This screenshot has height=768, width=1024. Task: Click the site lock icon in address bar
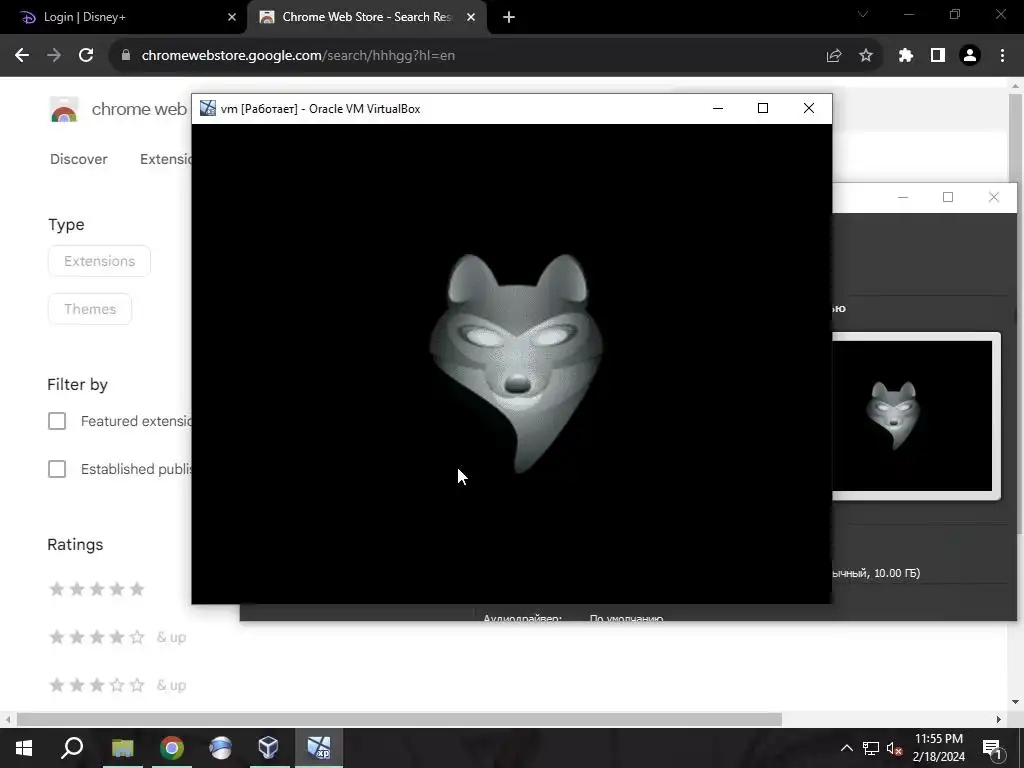coord(126,56)
